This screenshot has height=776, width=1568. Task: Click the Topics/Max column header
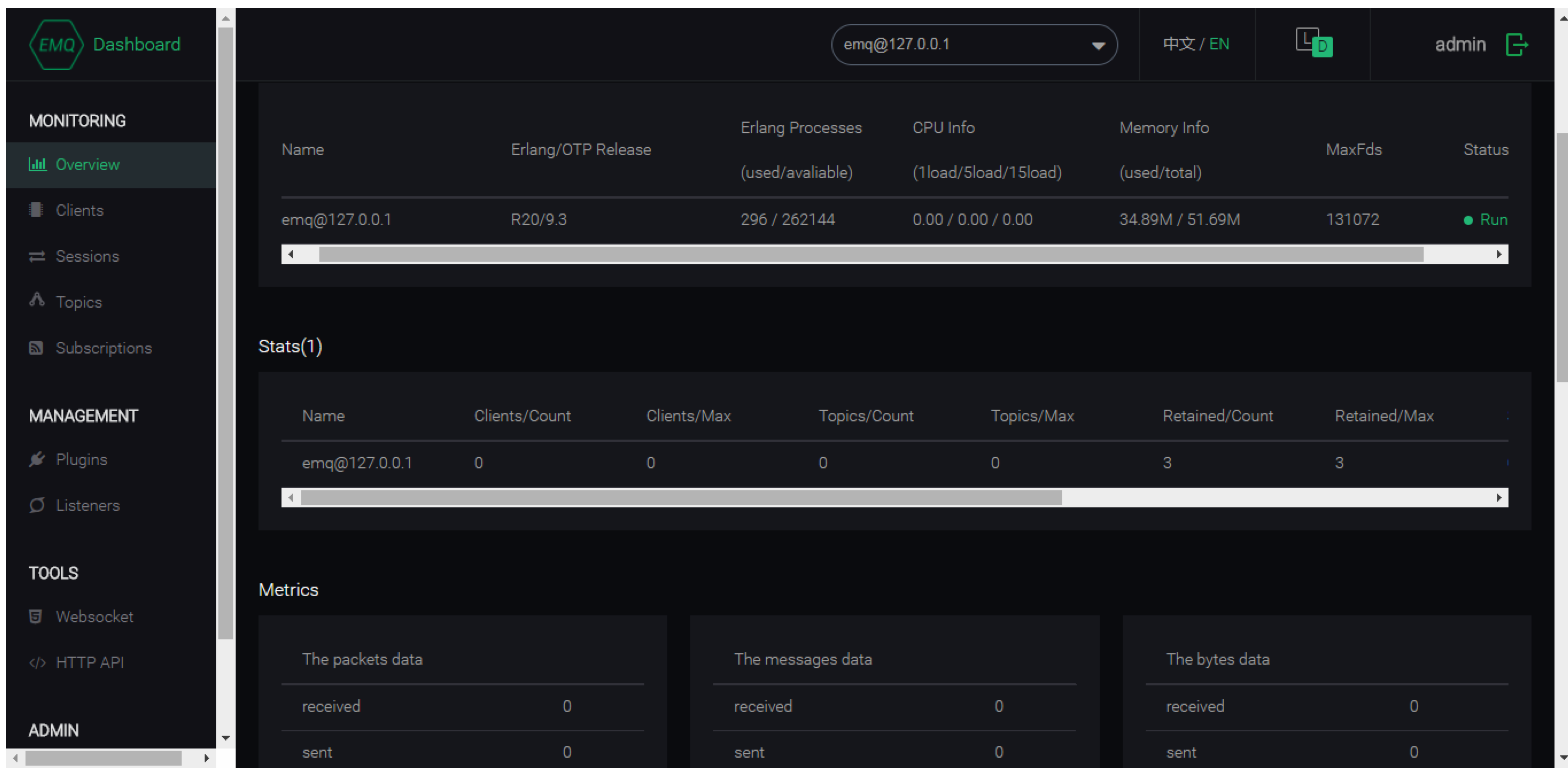[x=1033, y=416]
